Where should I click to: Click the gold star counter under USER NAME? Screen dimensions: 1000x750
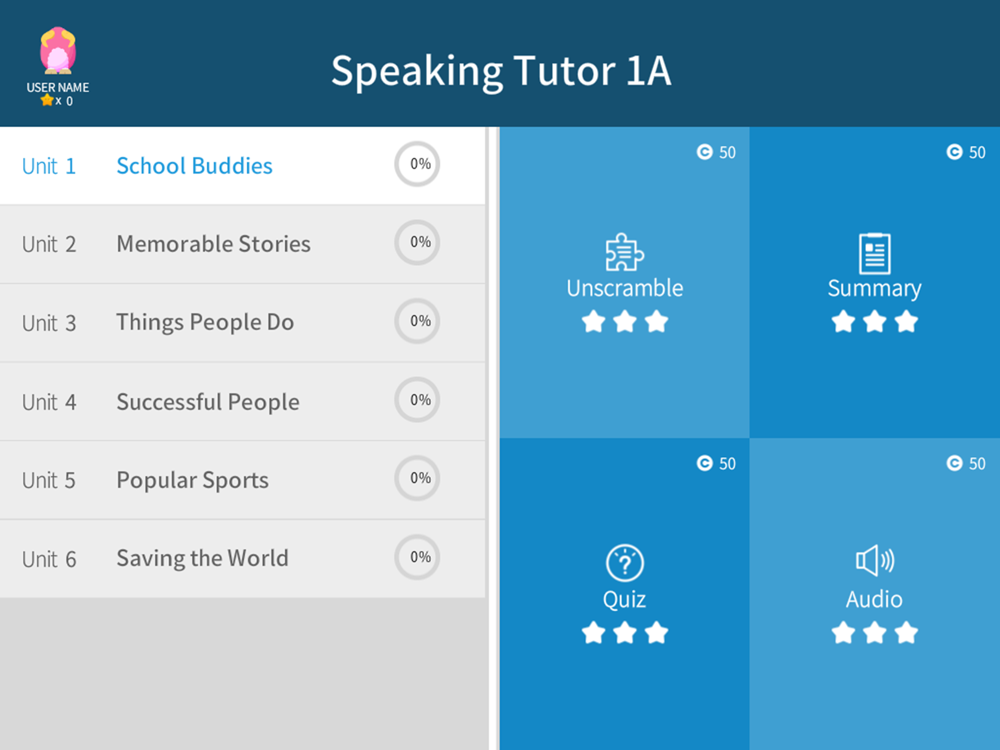pyautogui.click(x=57, y=101)
